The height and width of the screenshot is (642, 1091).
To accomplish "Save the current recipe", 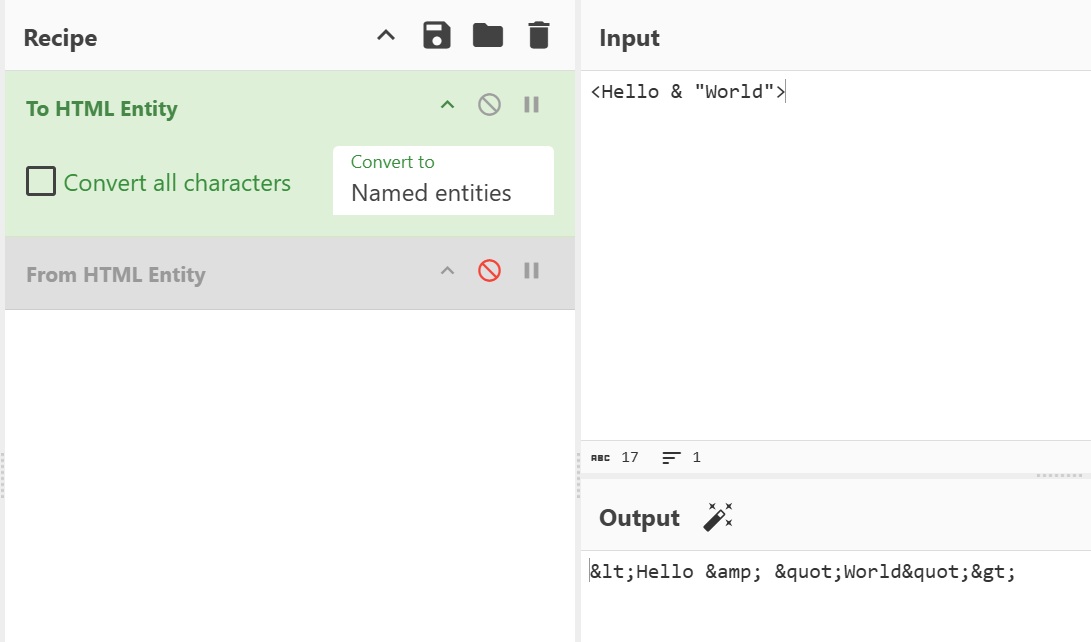I will pos(436,35).
